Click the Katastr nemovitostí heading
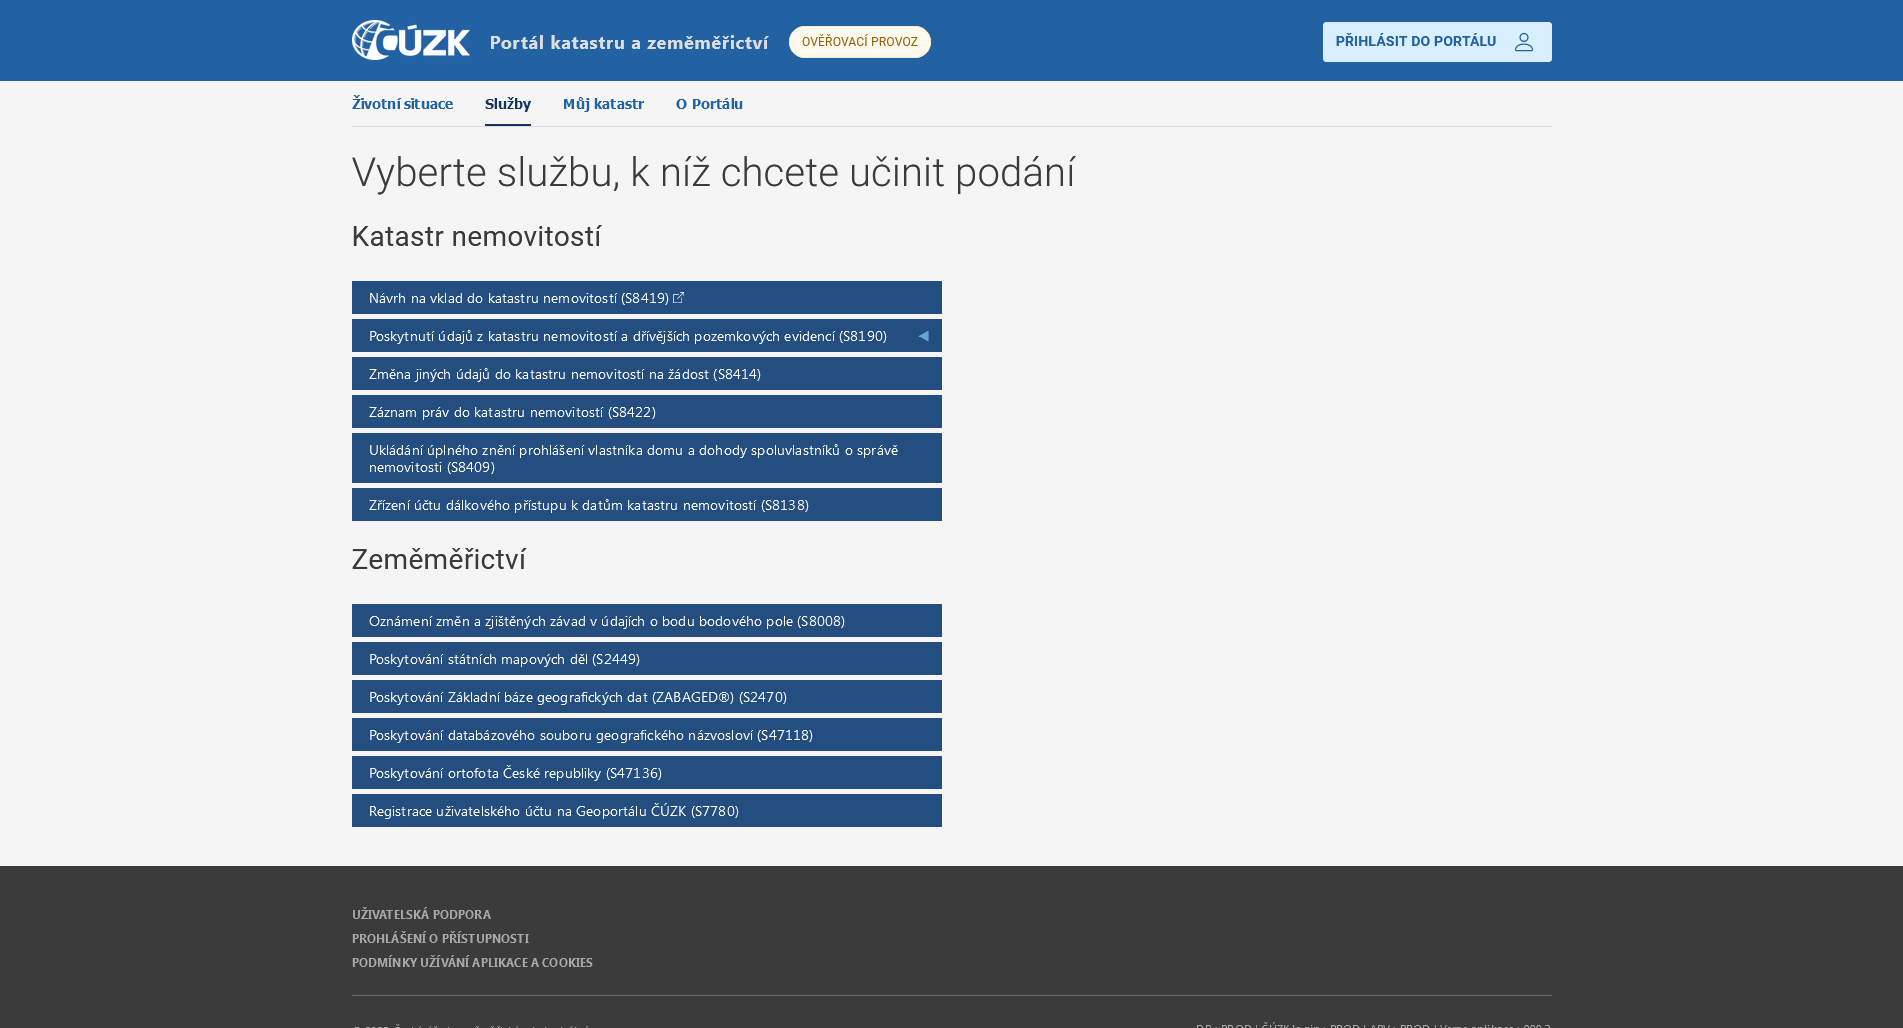1903x1028 pixels. click(x=476, y=237)
